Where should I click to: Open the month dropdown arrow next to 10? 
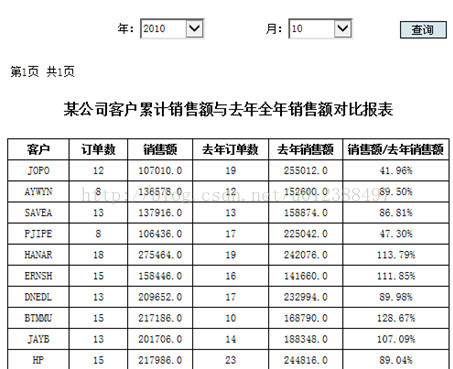tap(343, 28)
